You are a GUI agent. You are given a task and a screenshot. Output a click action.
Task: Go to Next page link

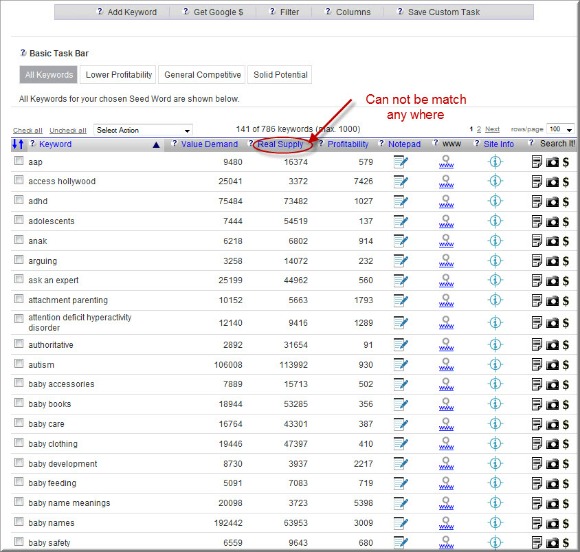492,129
